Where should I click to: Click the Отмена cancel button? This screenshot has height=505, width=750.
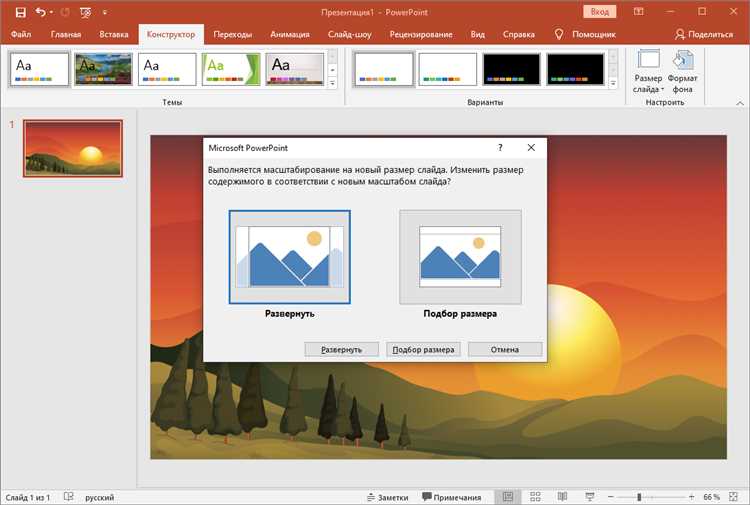(505, 350)
